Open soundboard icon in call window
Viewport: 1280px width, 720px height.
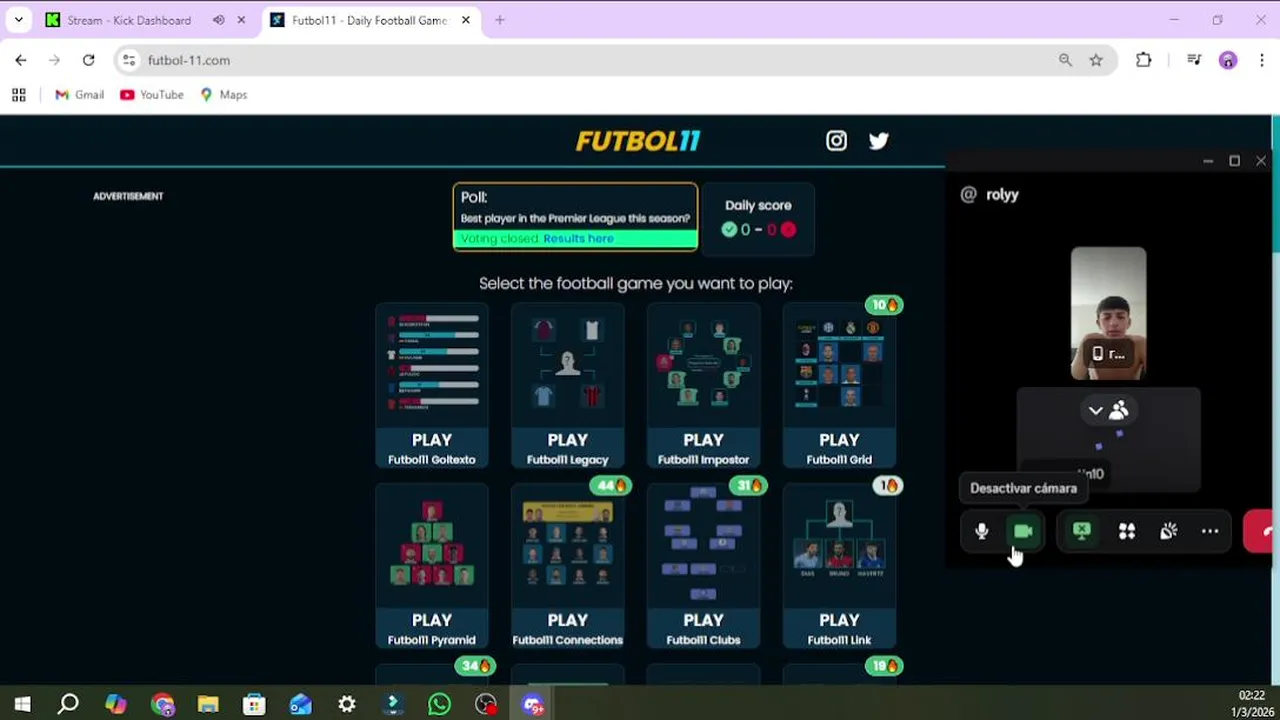click(x=1168, y=532)
